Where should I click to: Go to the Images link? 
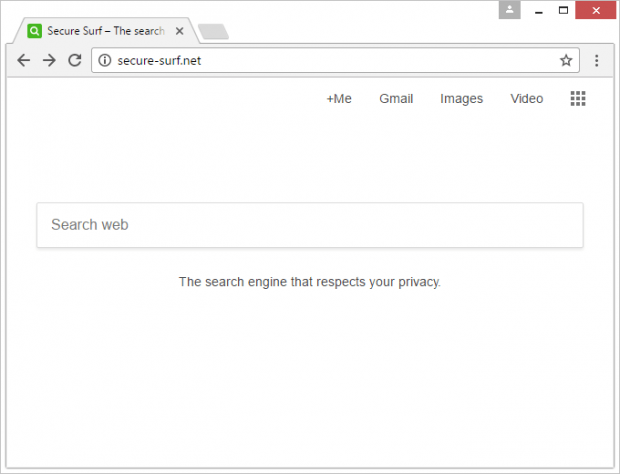461,98
